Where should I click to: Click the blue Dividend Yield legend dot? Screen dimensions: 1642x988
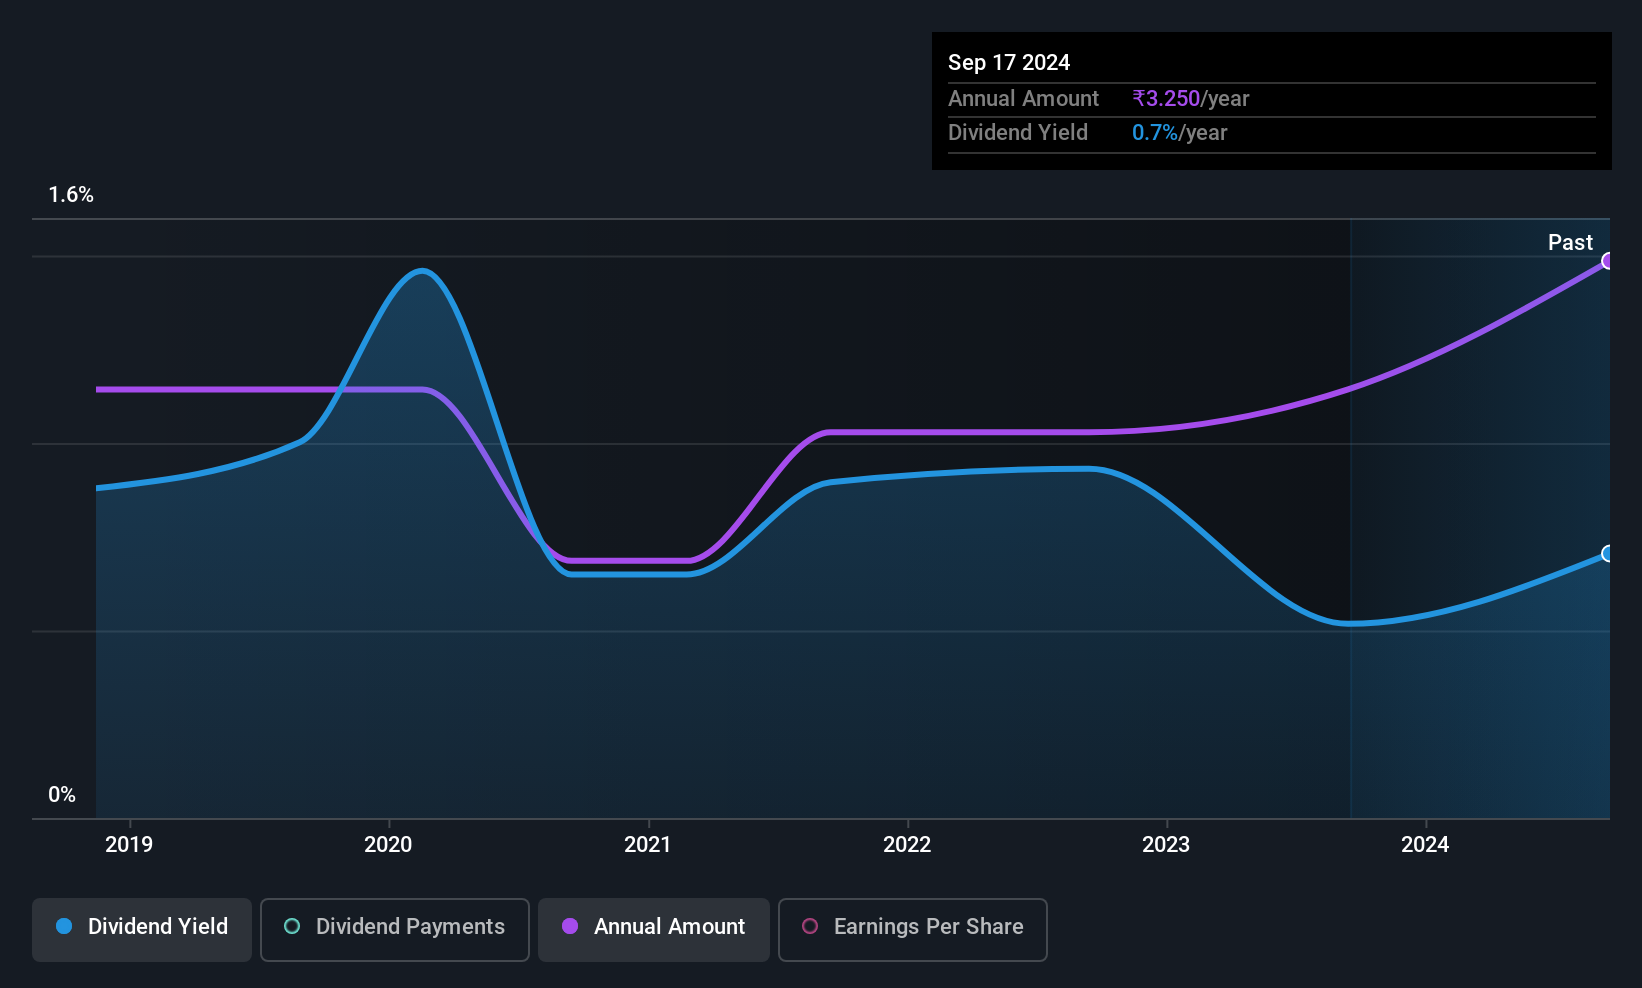pyautogui.click(x=64, y=926)
